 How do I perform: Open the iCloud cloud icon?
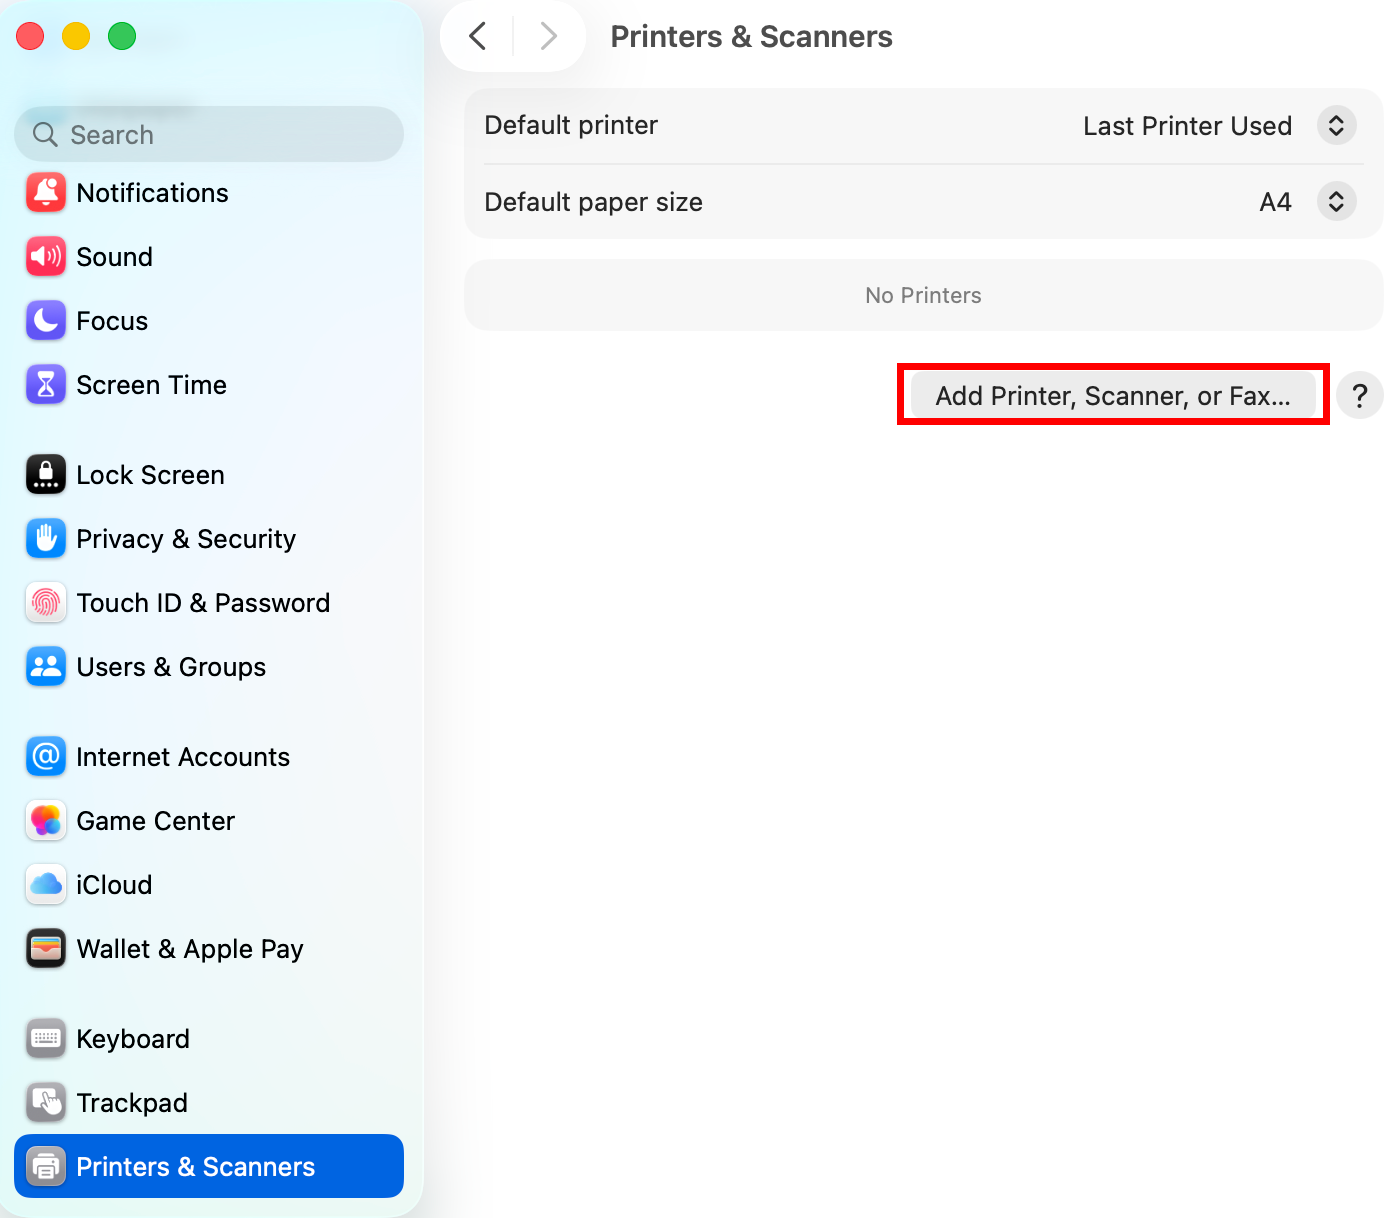pos(46,885)
